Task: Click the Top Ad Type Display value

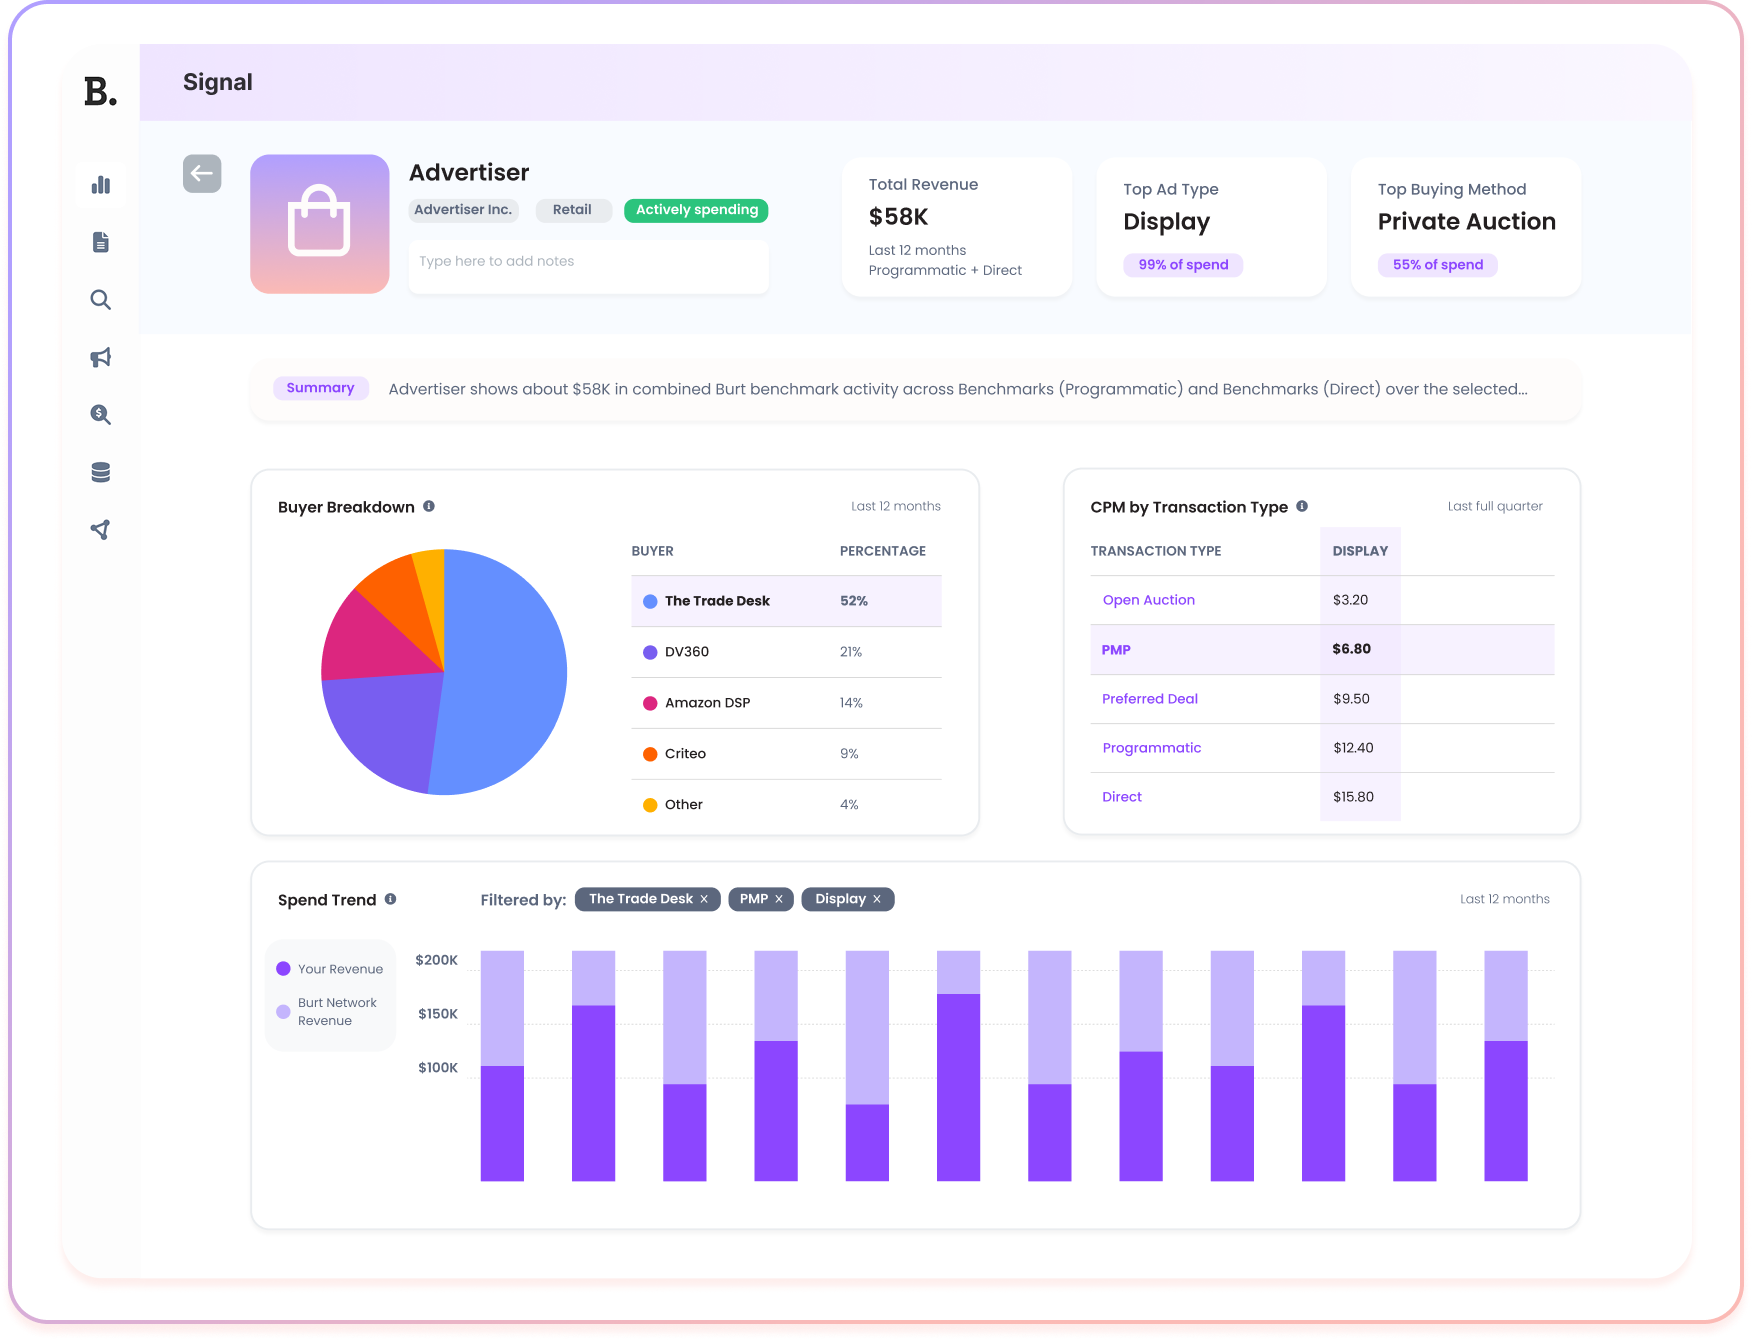Action: pos(1166,222)
